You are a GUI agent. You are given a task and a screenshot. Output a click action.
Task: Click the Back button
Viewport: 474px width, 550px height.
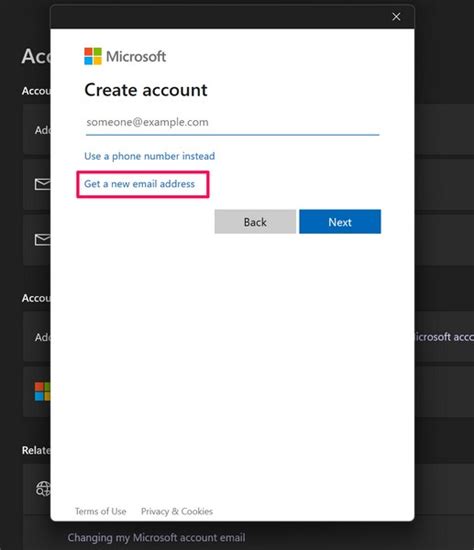[255, 222]
